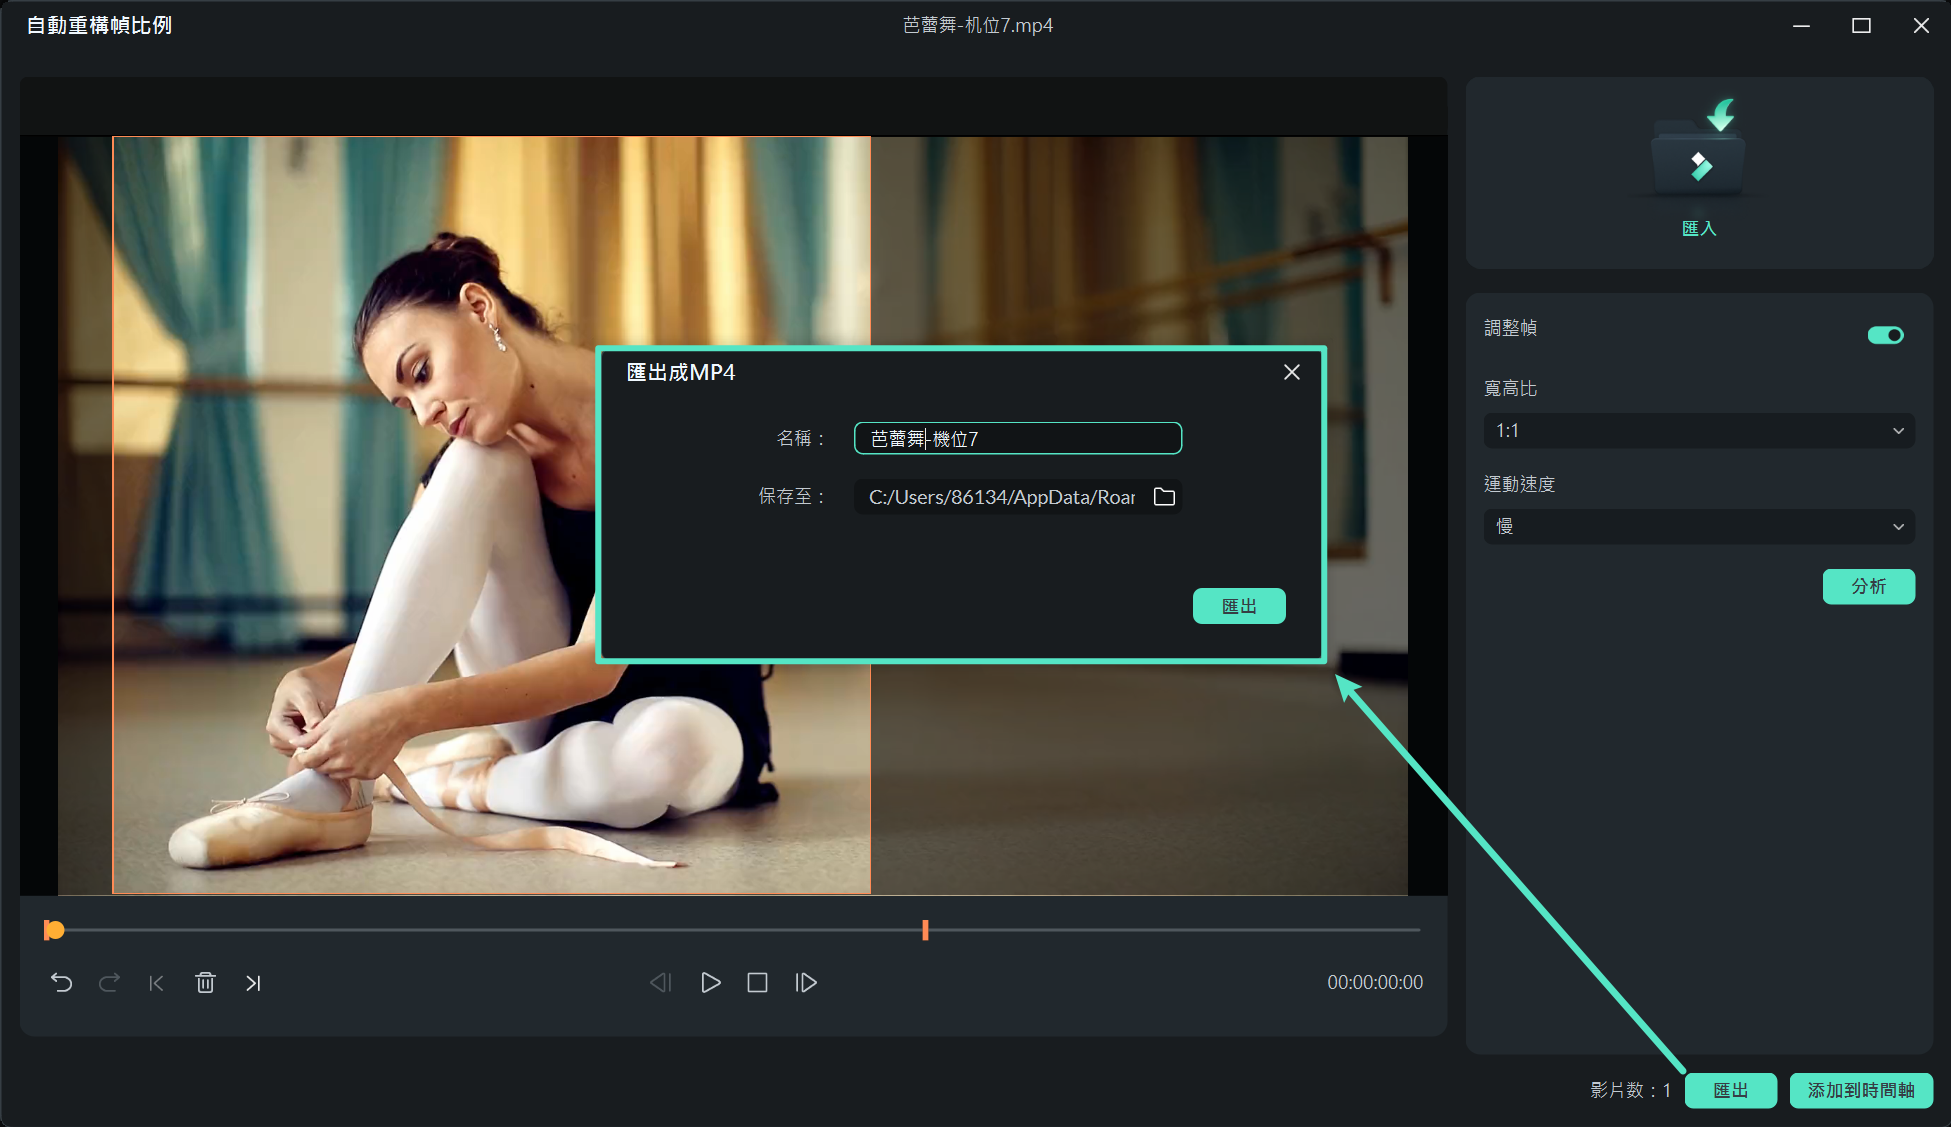Click 匯出 in the MP4 dialog
Viewport: 1951px width, 1127px height.
pos(1238,606)
